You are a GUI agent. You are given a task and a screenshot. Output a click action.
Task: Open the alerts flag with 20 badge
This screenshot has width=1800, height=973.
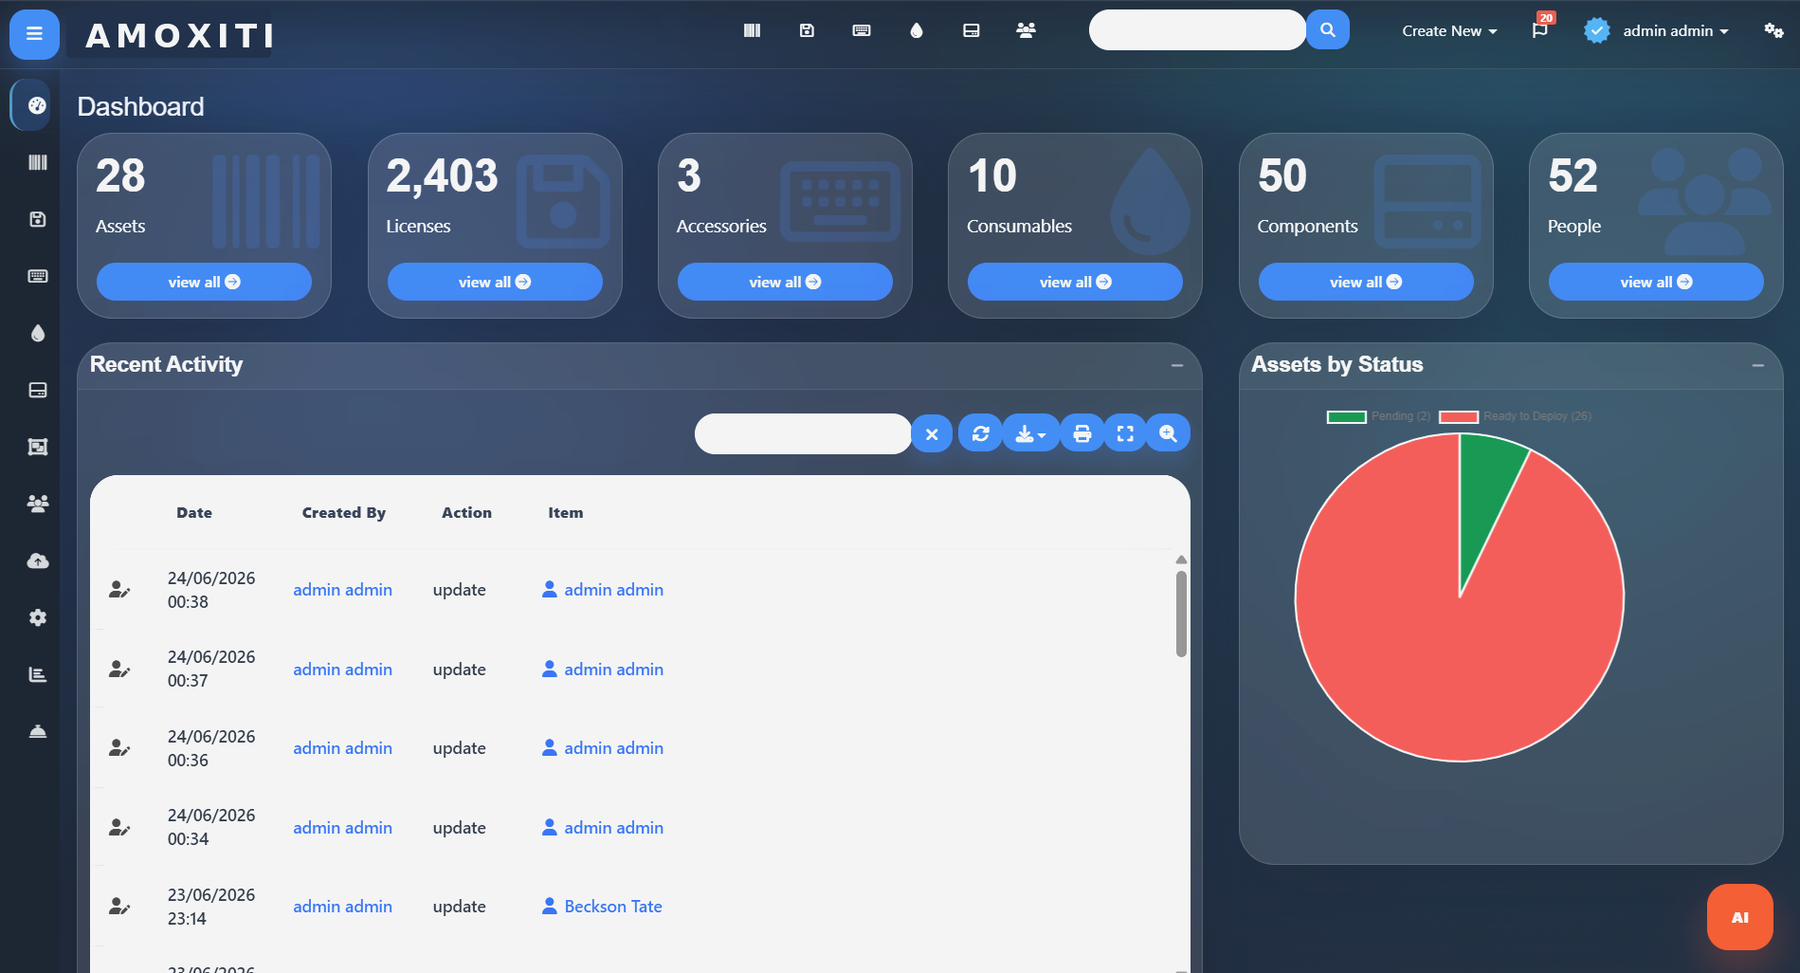pos(1540,30)
